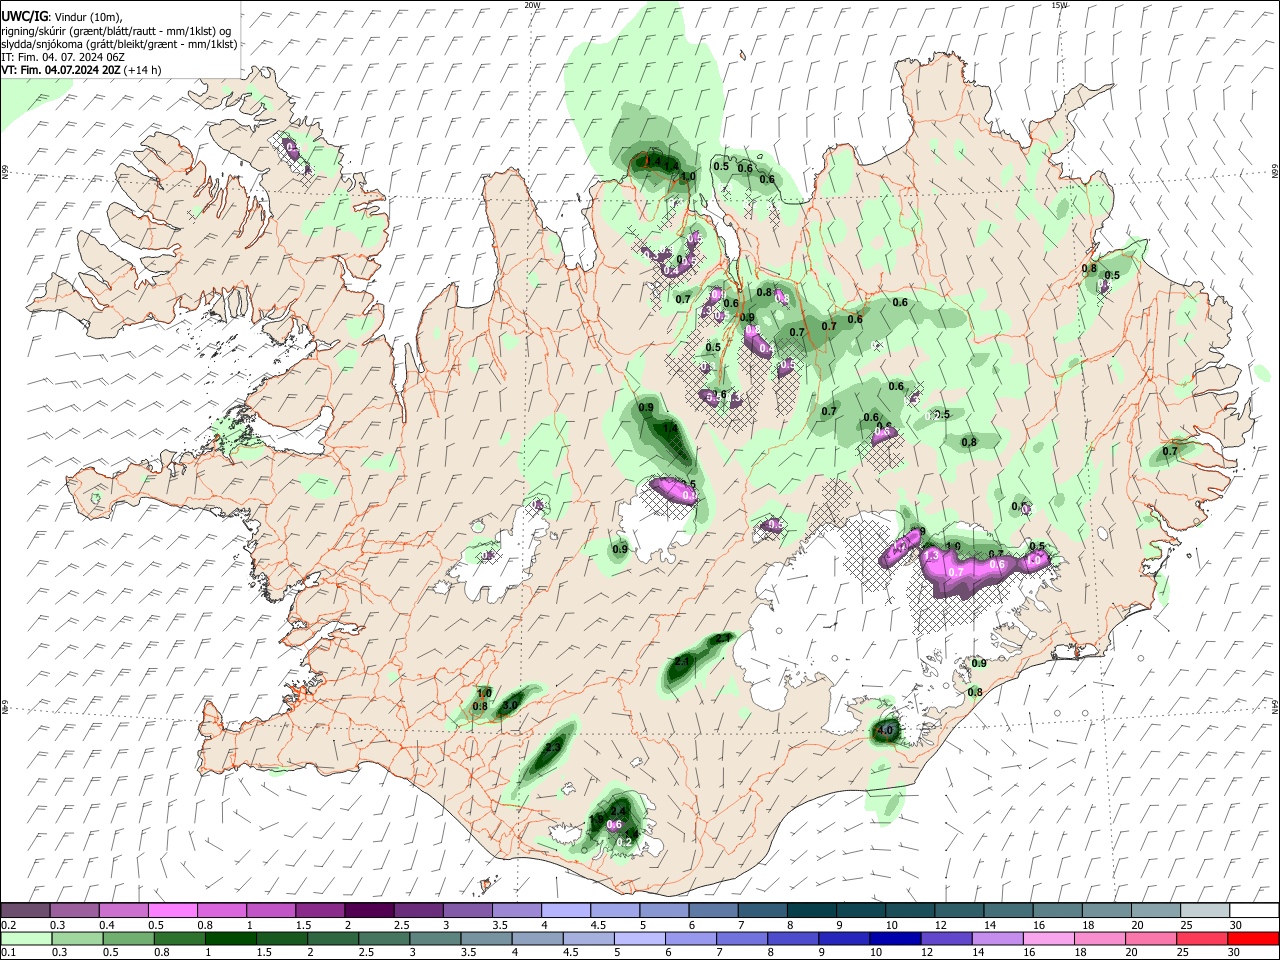1280x960 pixels.
Task: Click the medium green 0.5 rain legend swatch
Action: click(x=128, y=938)
